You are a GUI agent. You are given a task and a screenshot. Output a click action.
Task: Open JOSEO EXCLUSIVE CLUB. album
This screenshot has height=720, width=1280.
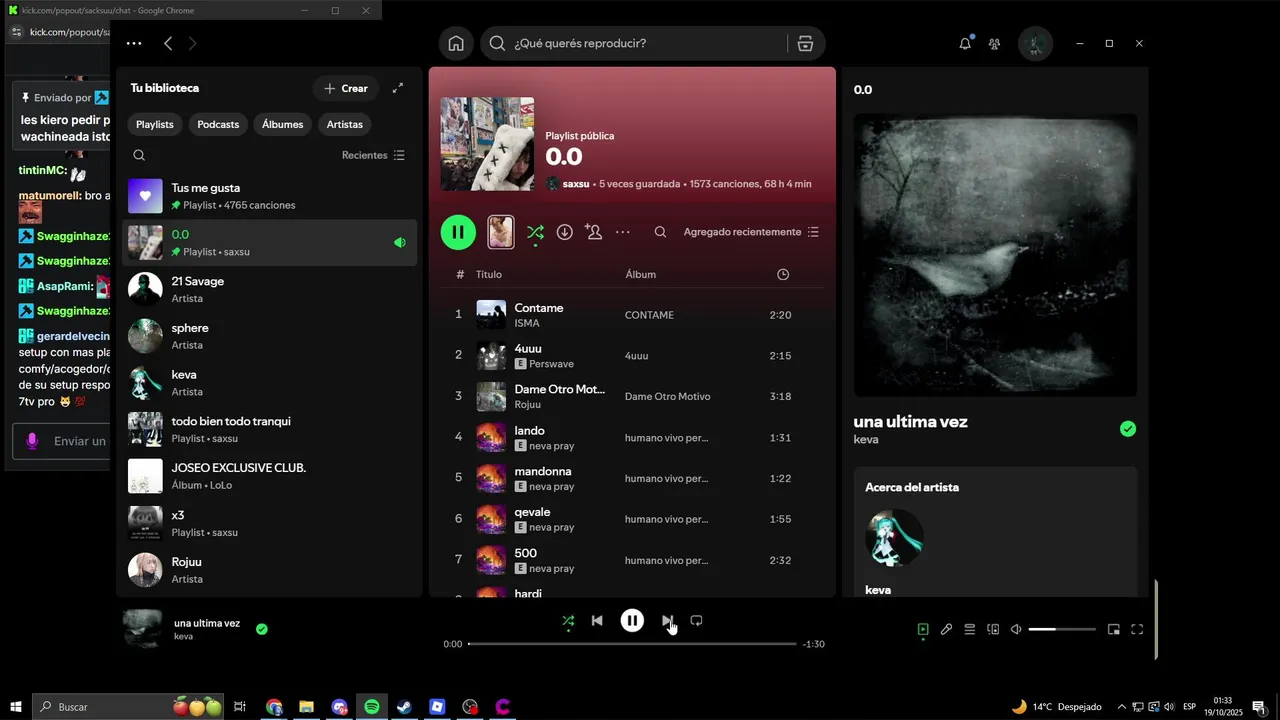[269, 476]
